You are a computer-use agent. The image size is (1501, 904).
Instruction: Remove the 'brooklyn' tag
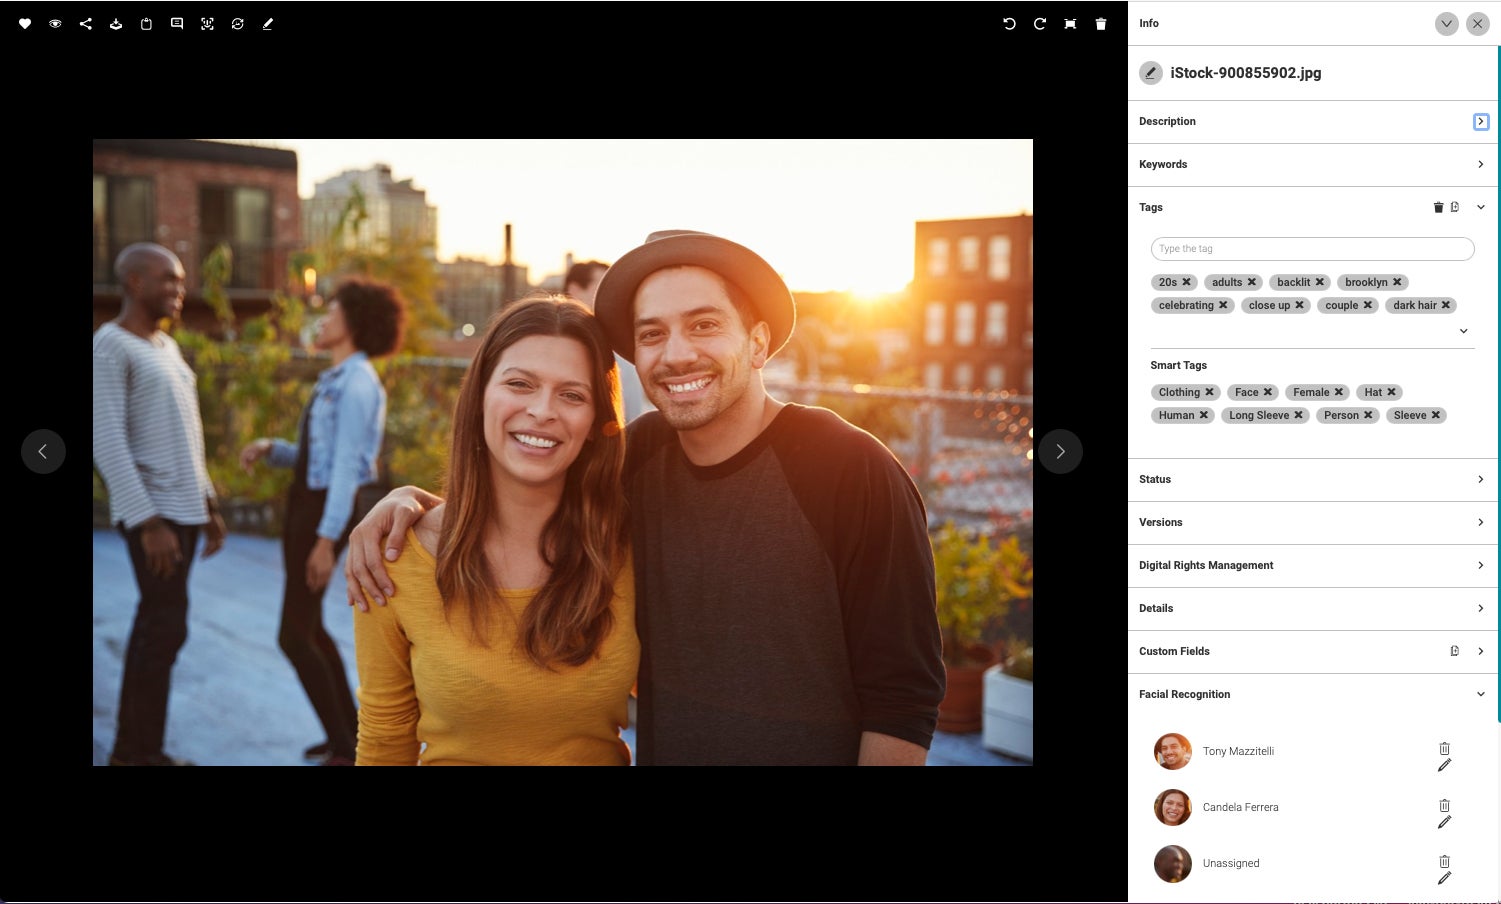coord(1397,282)
